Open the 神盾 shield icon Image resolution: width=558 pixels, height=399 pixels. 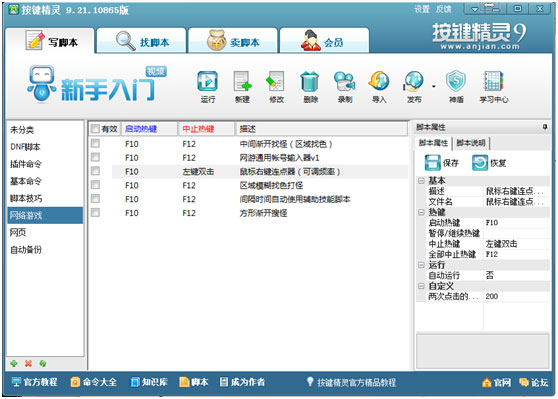click(x=456, y=82)
